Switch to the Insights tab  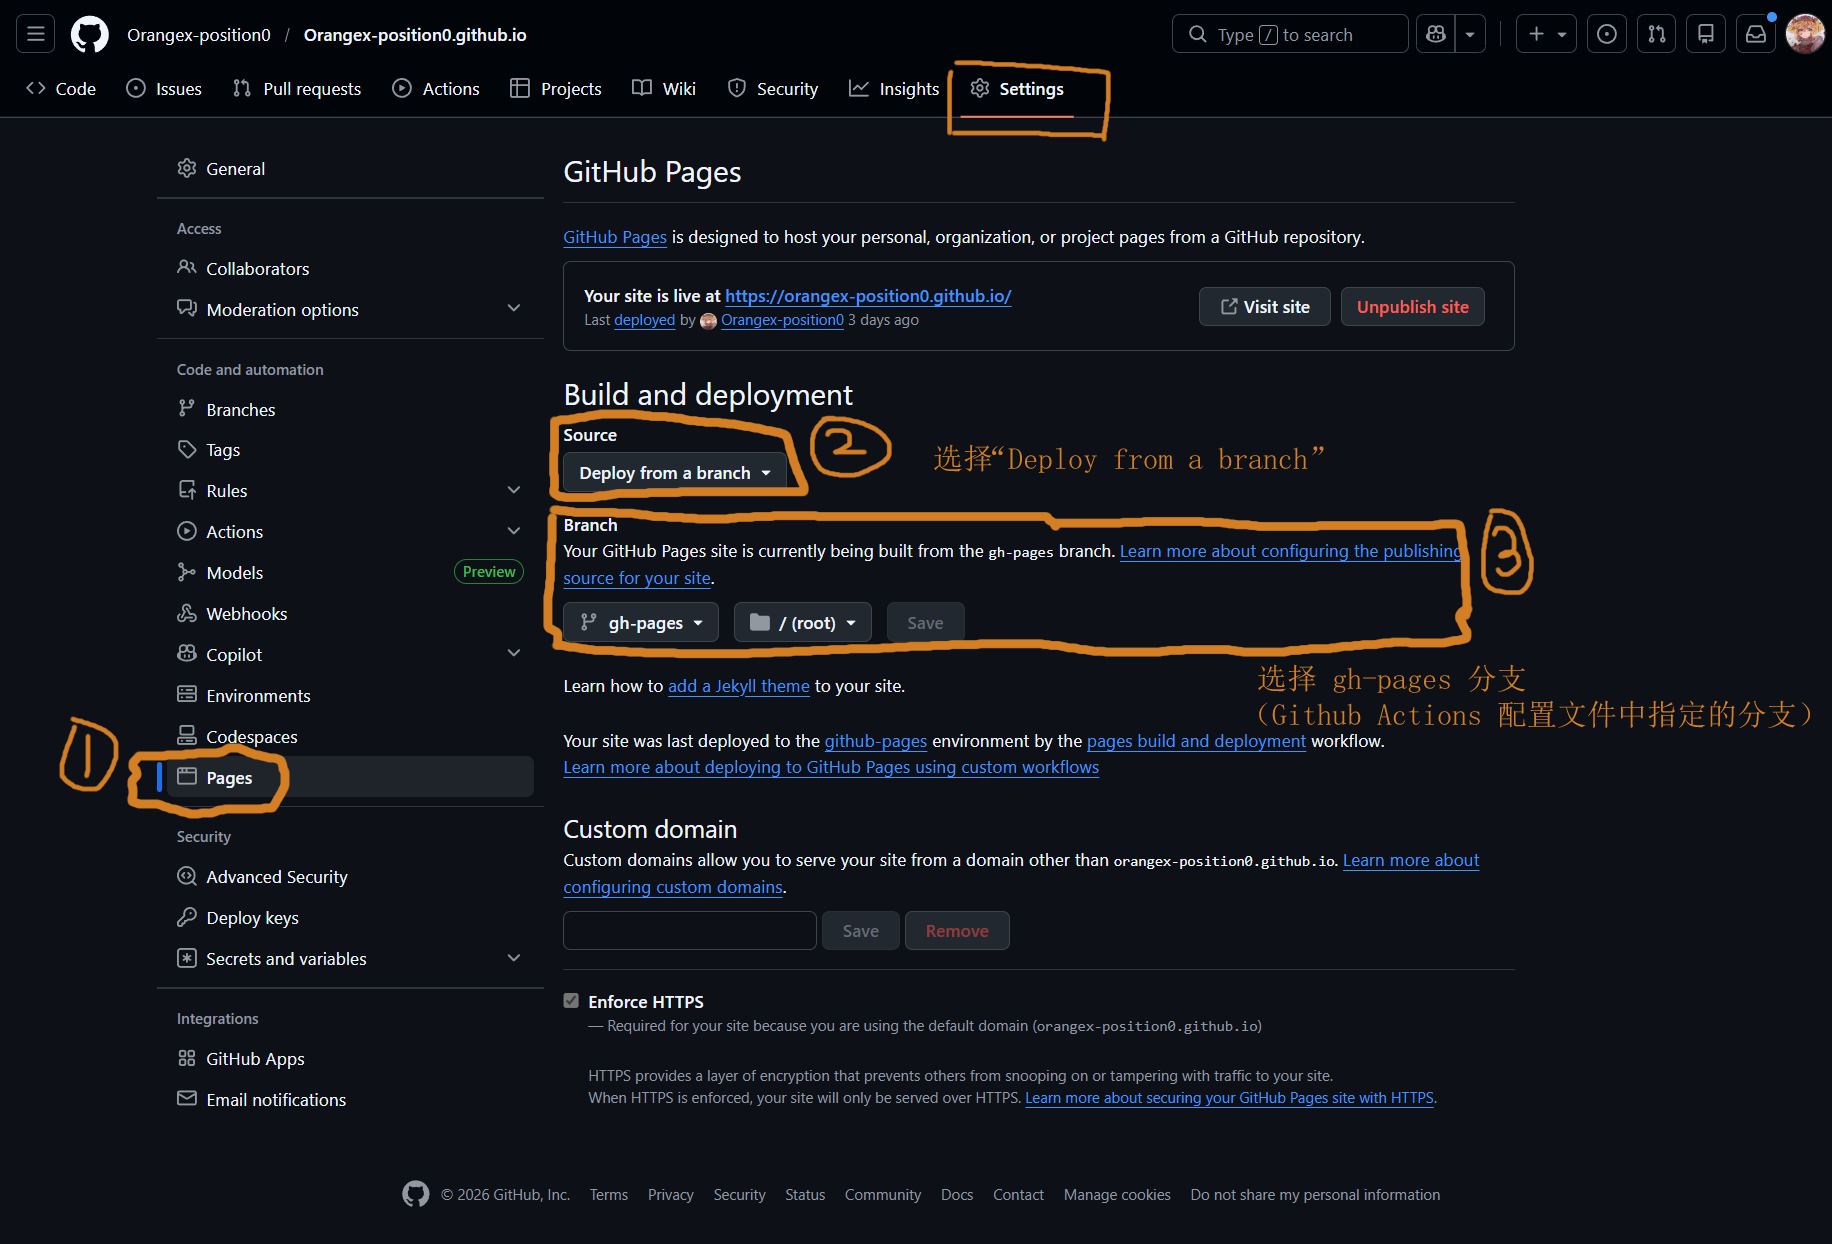point(894,89)
